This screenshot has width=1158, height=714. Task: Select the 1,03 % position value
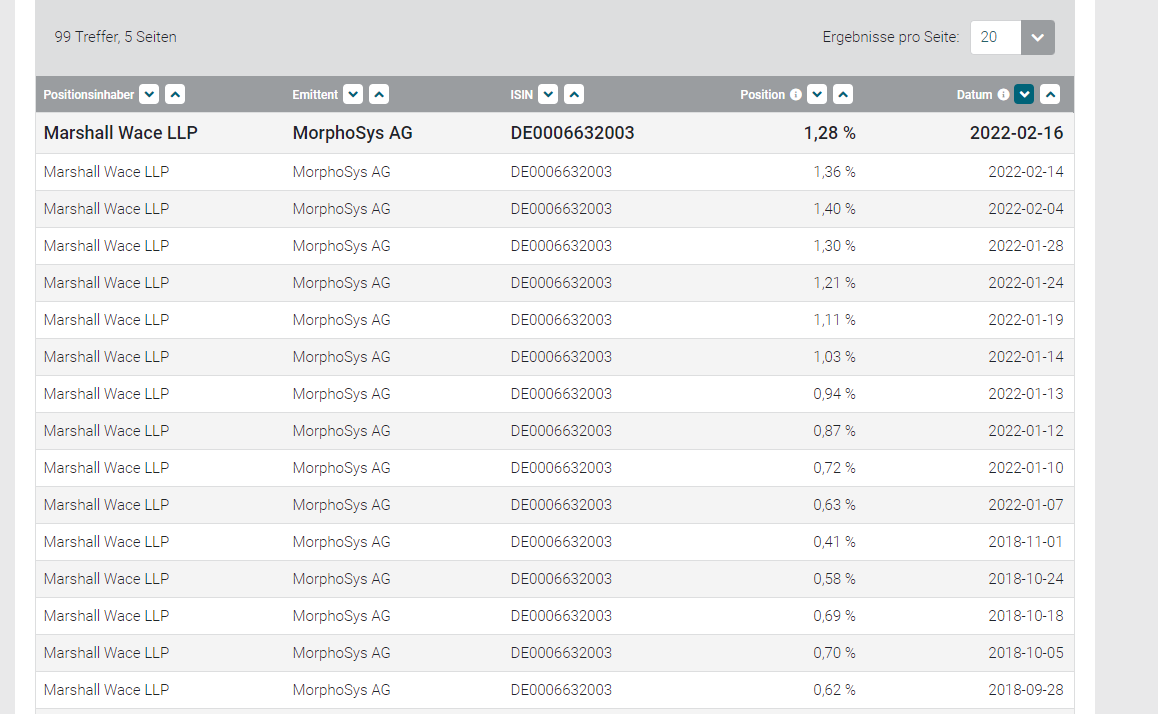pos(835,357)
